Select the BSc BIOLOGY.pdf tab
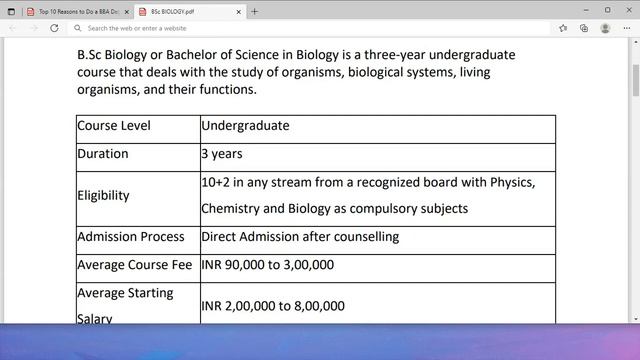 [190, 12]
